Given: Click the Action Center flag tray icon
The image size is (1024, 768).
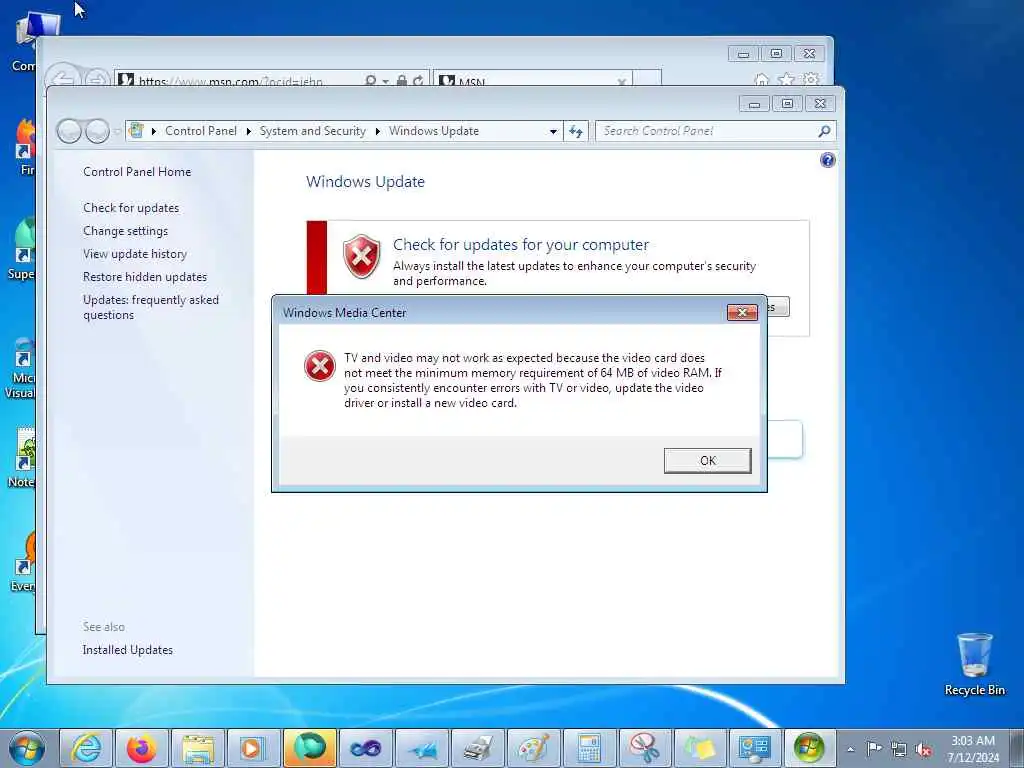Looking at the screenshot, I should [x=874, y=749].
